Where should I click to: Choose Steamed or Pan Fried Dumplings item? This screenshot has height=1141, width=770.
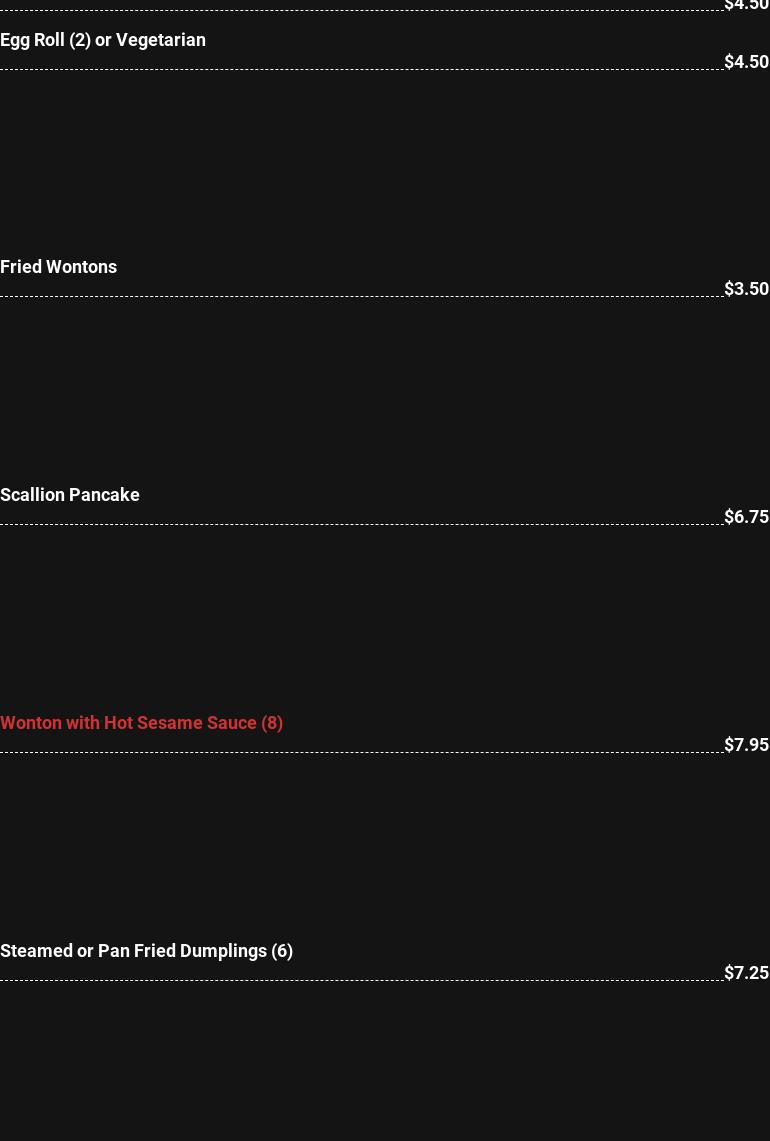pyautogui.click(x=146, y=951)
